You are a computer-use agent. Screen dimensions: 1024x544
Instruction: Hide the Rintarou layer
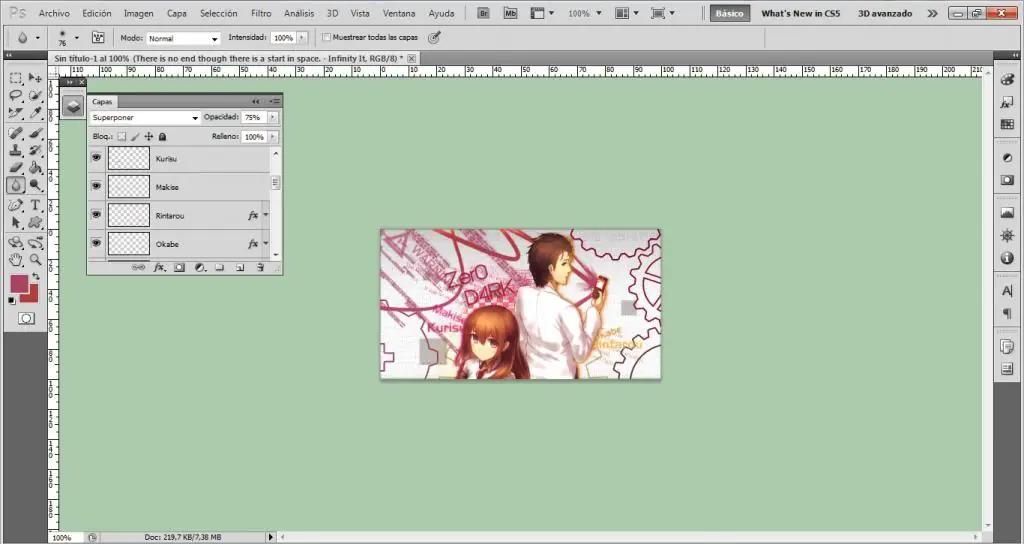click(97, 214)
